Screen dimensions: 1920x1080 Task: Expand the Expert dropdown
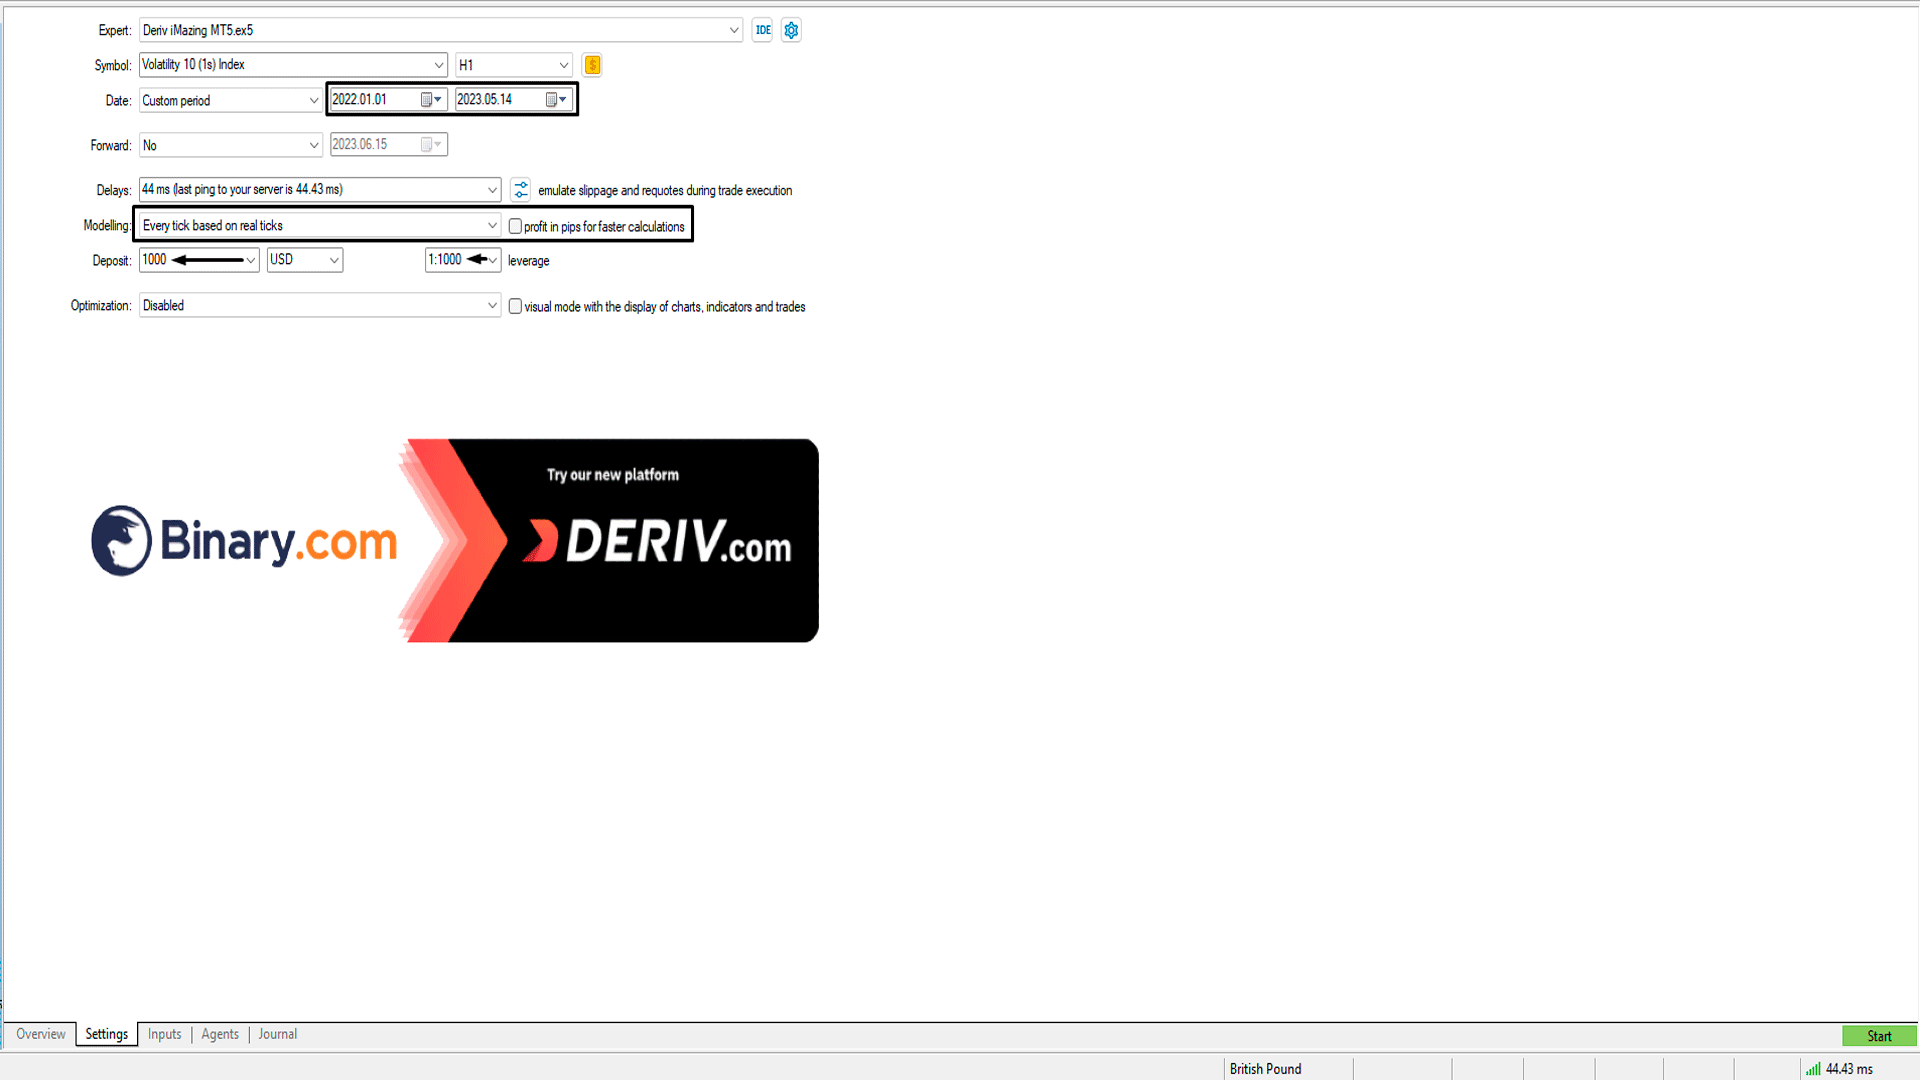(734, 30)
